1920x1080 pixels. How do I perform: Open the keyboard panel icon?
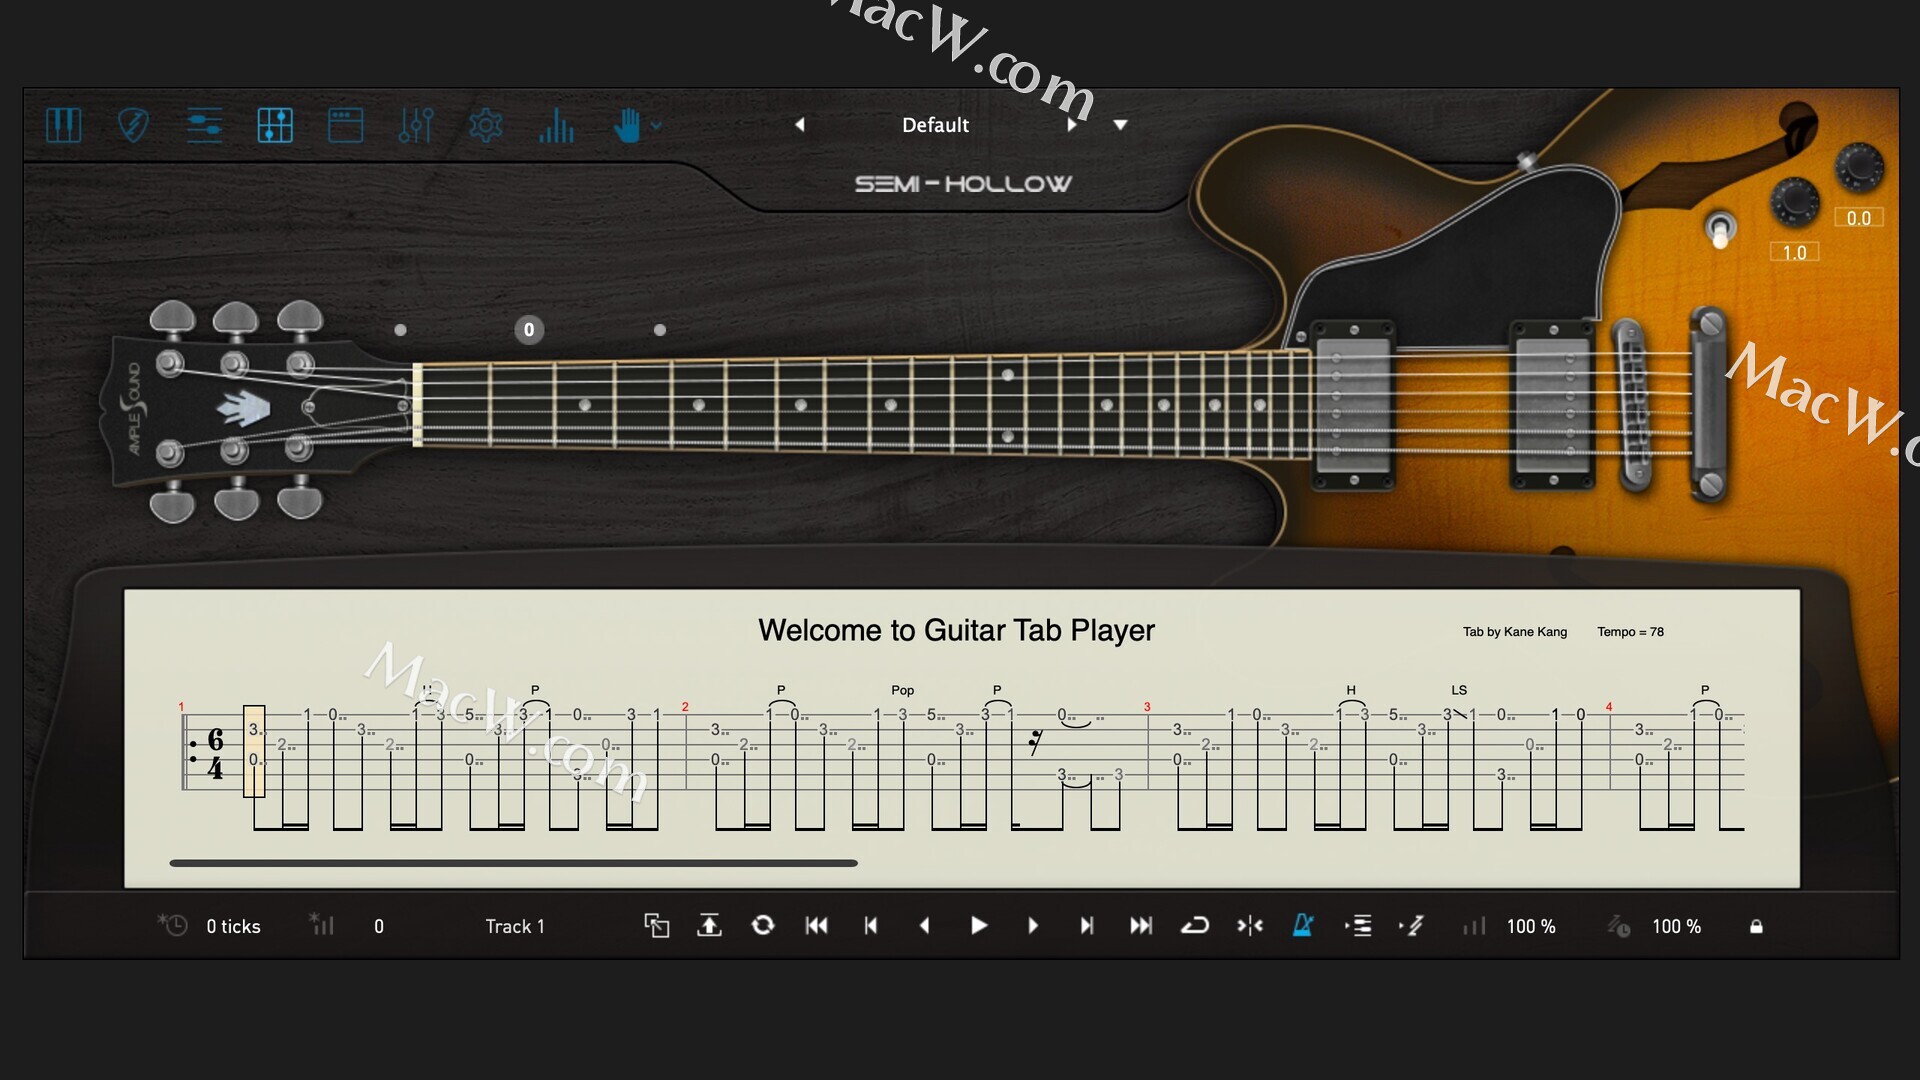(x=64, y=126)
